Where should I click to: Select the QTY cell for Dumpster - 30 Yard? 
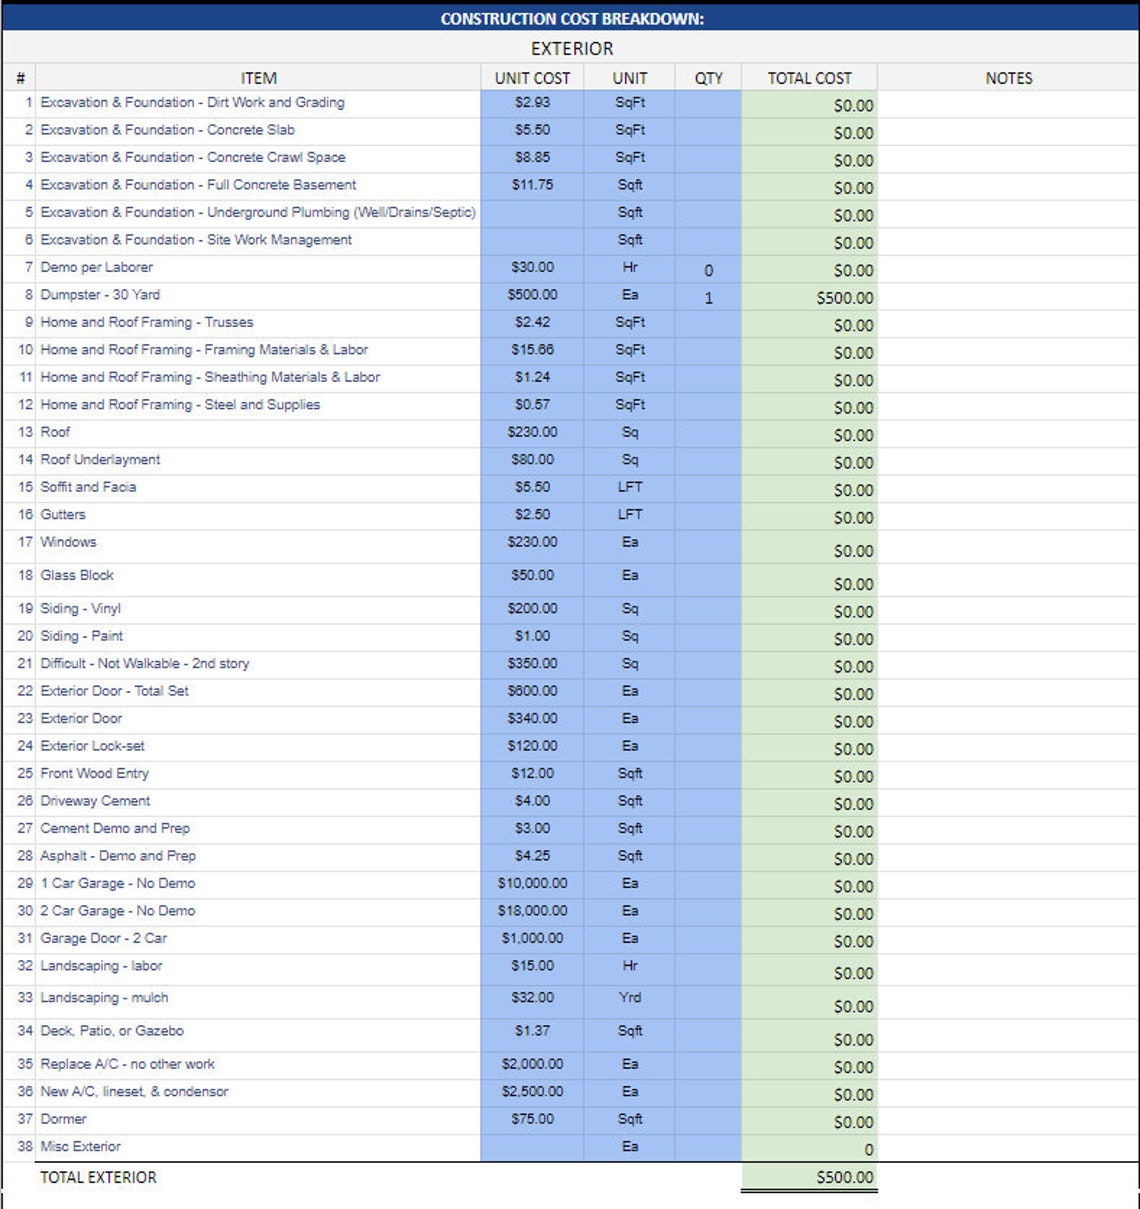pos(710,297)
